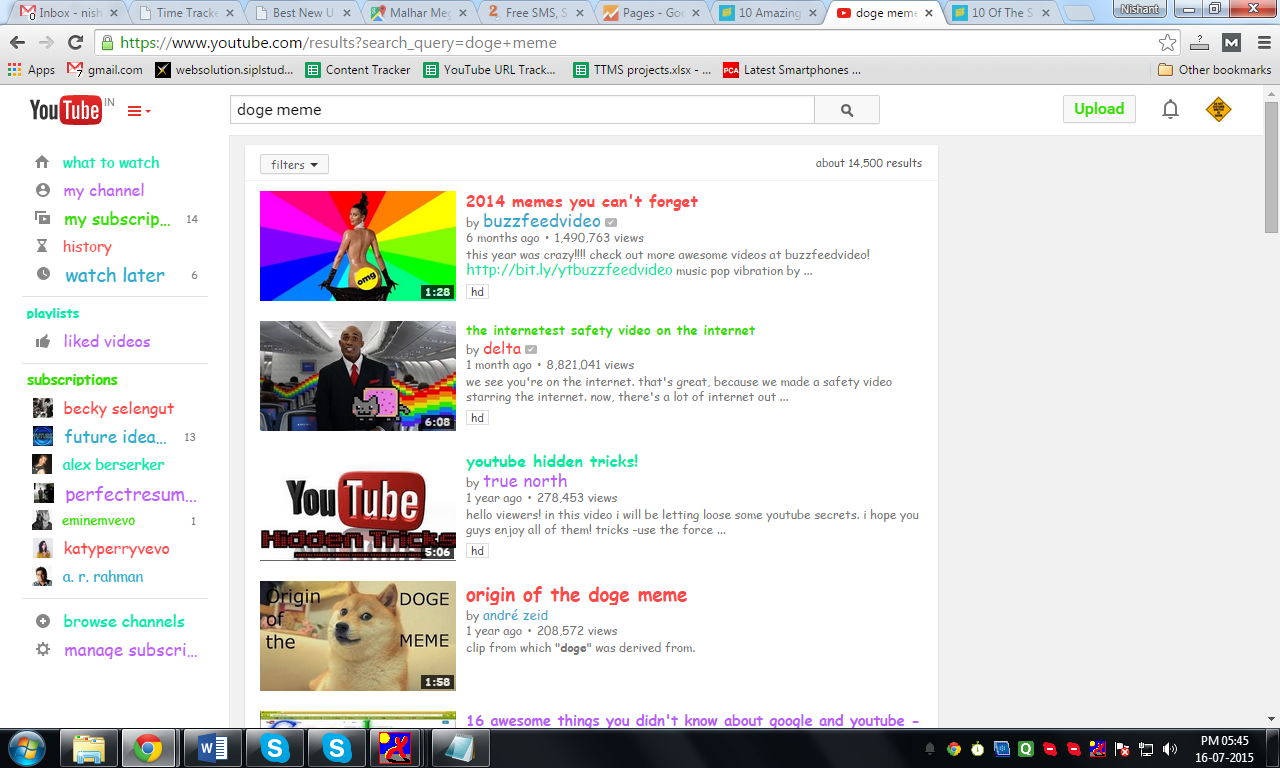Open 'youtube hidden tricks!' video title

[552, 462]
